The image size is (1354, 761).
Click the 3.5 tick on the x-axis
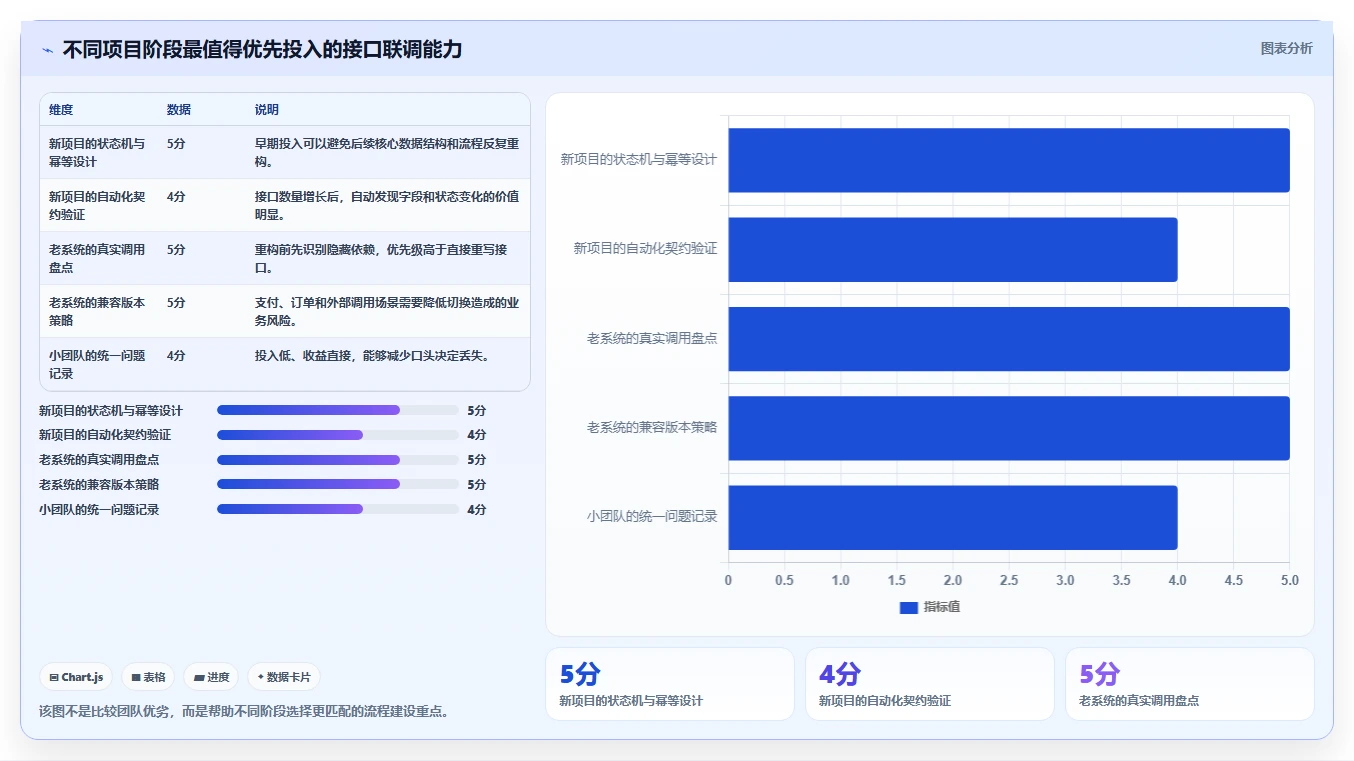click(1121, 580)
